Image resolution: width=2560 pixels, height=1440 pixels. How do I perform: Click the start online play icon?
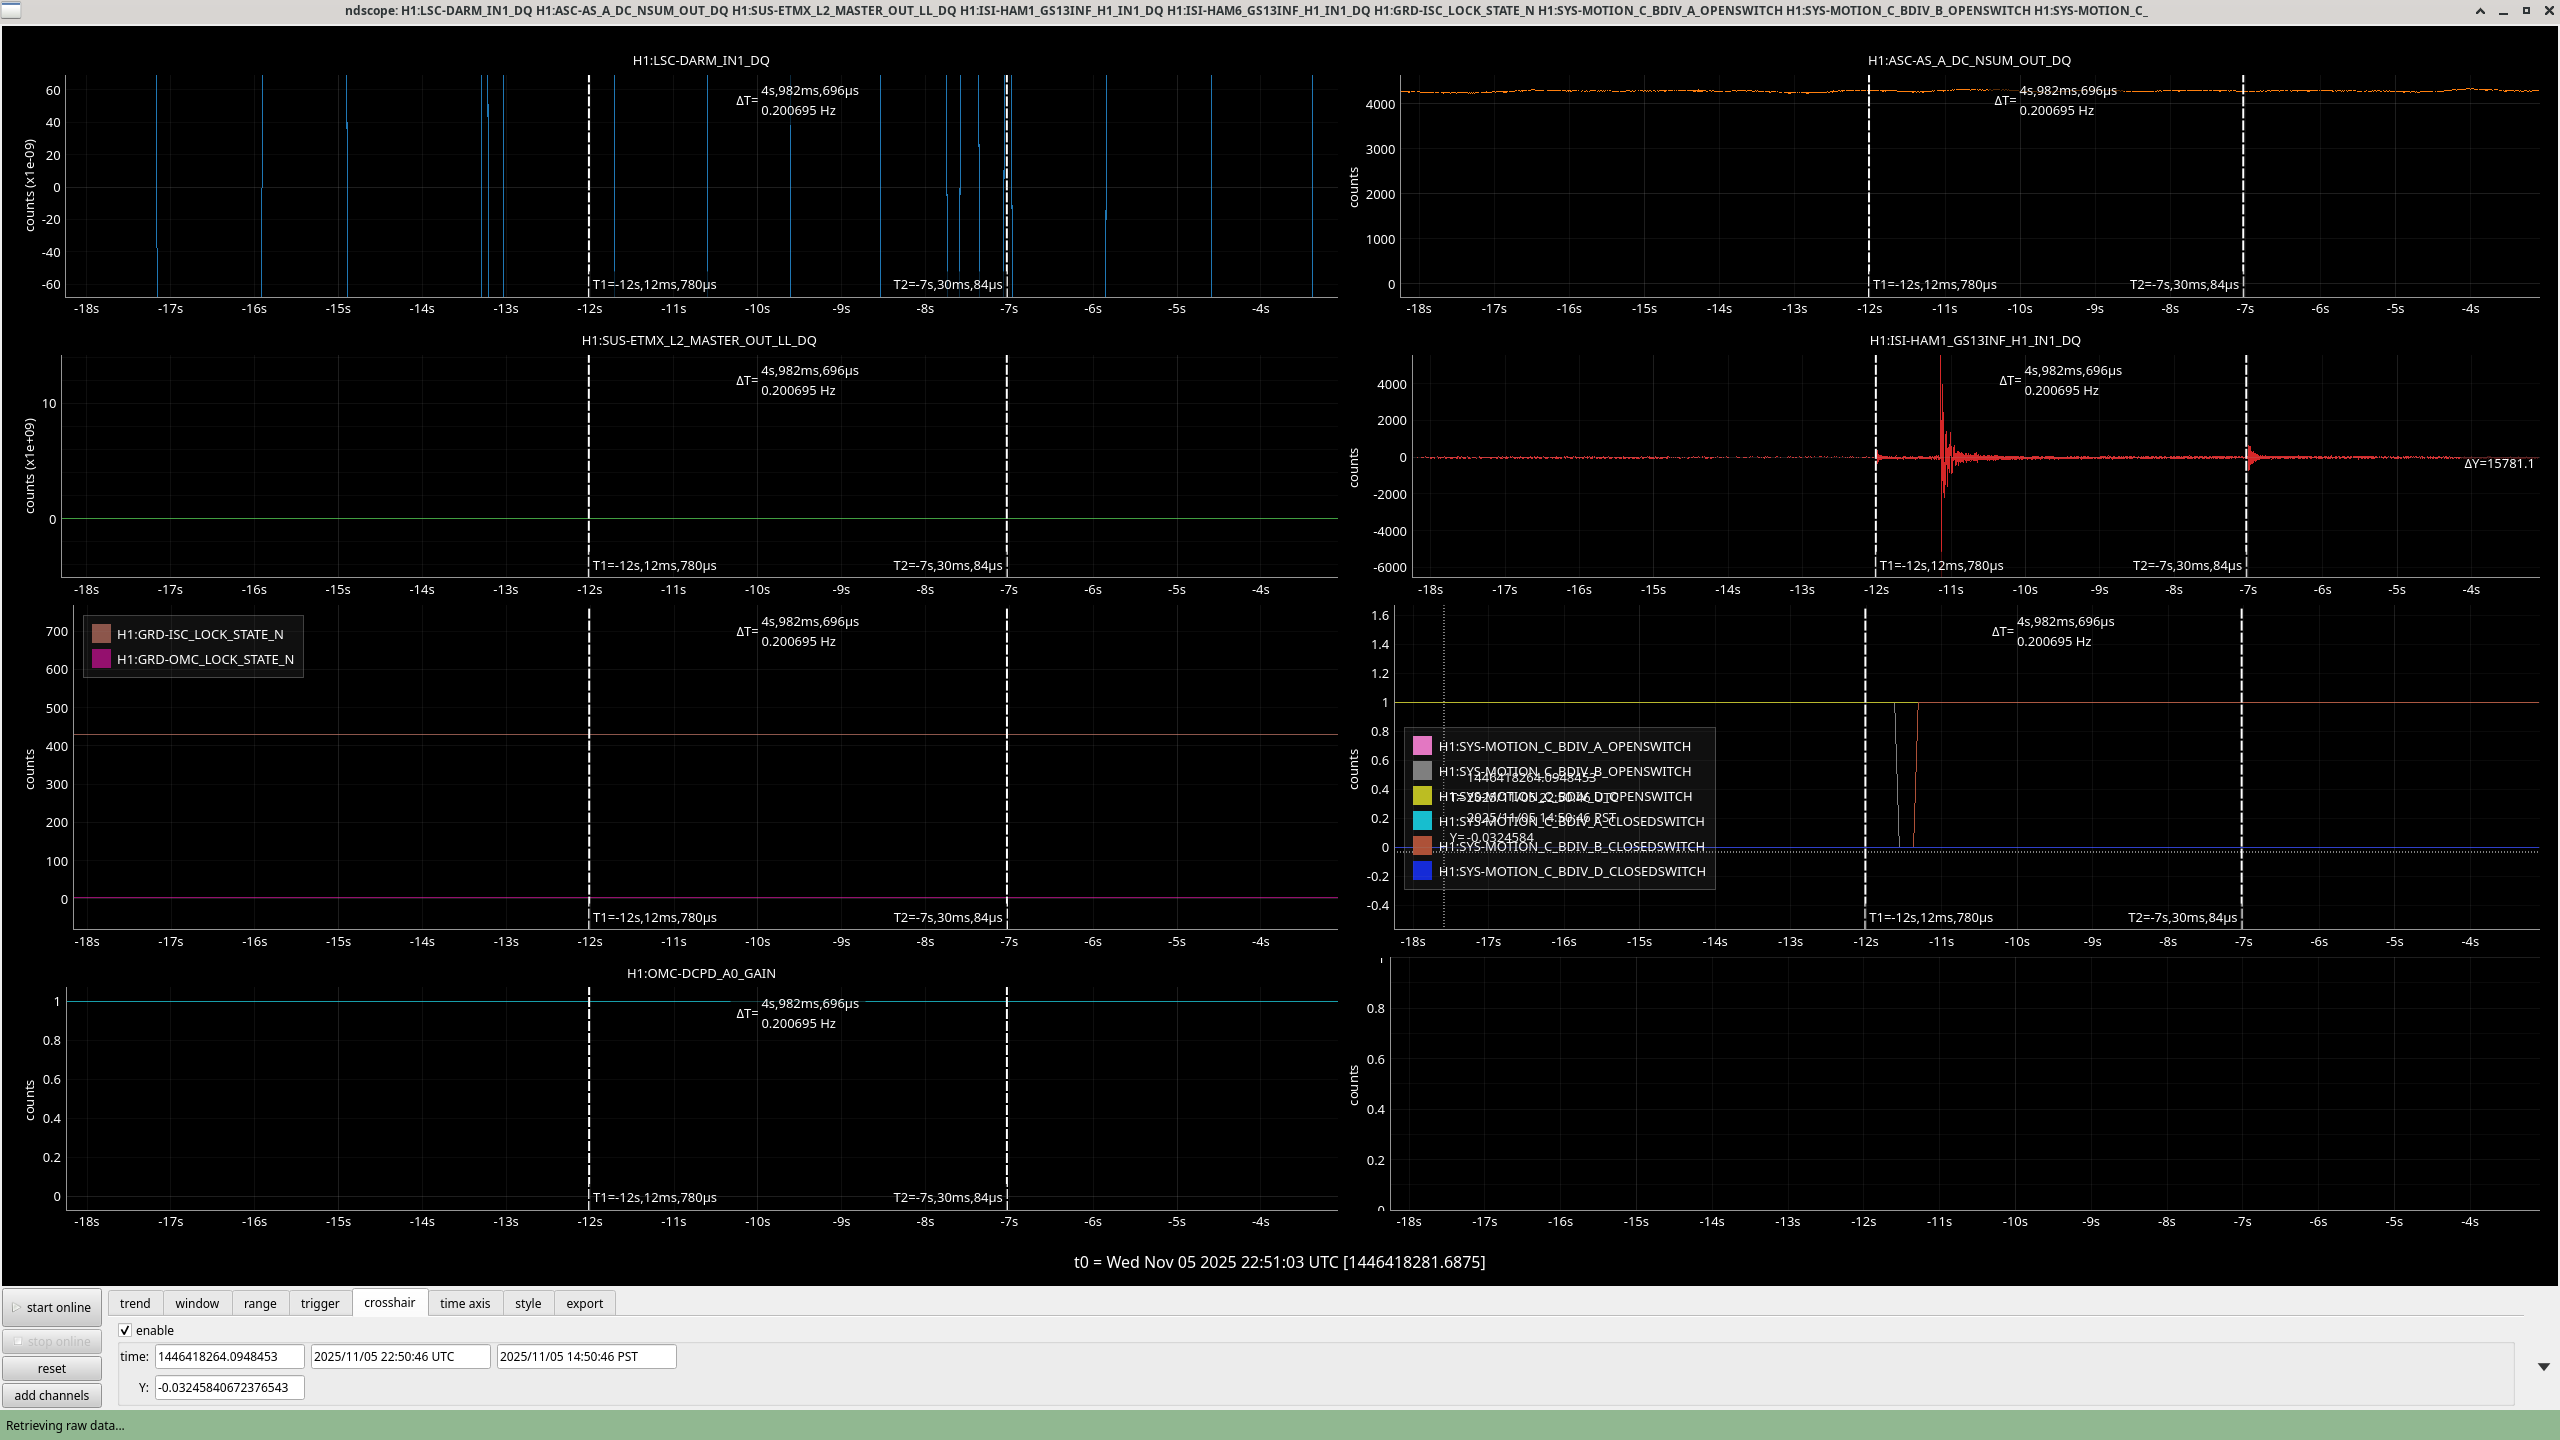coord(16,1307)
